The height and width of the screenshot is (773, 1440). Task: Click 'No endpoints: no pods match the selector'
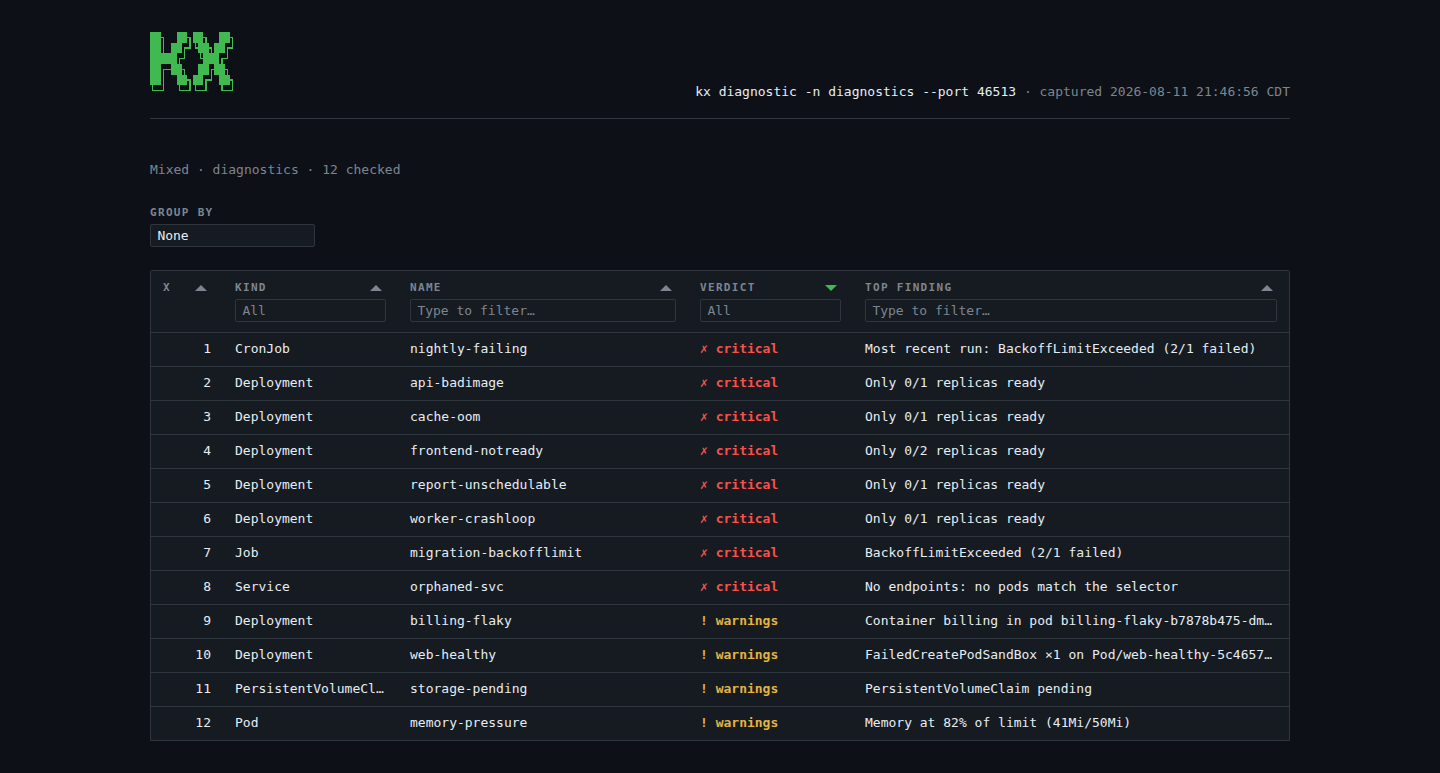coord(1021,587)
